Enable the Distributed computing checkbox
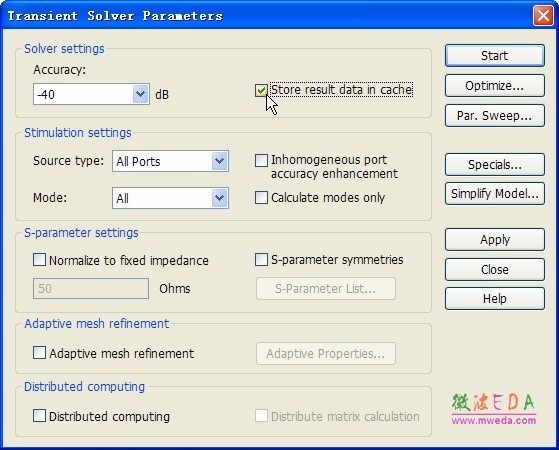The image size is (559, 450). pos(39,415)
